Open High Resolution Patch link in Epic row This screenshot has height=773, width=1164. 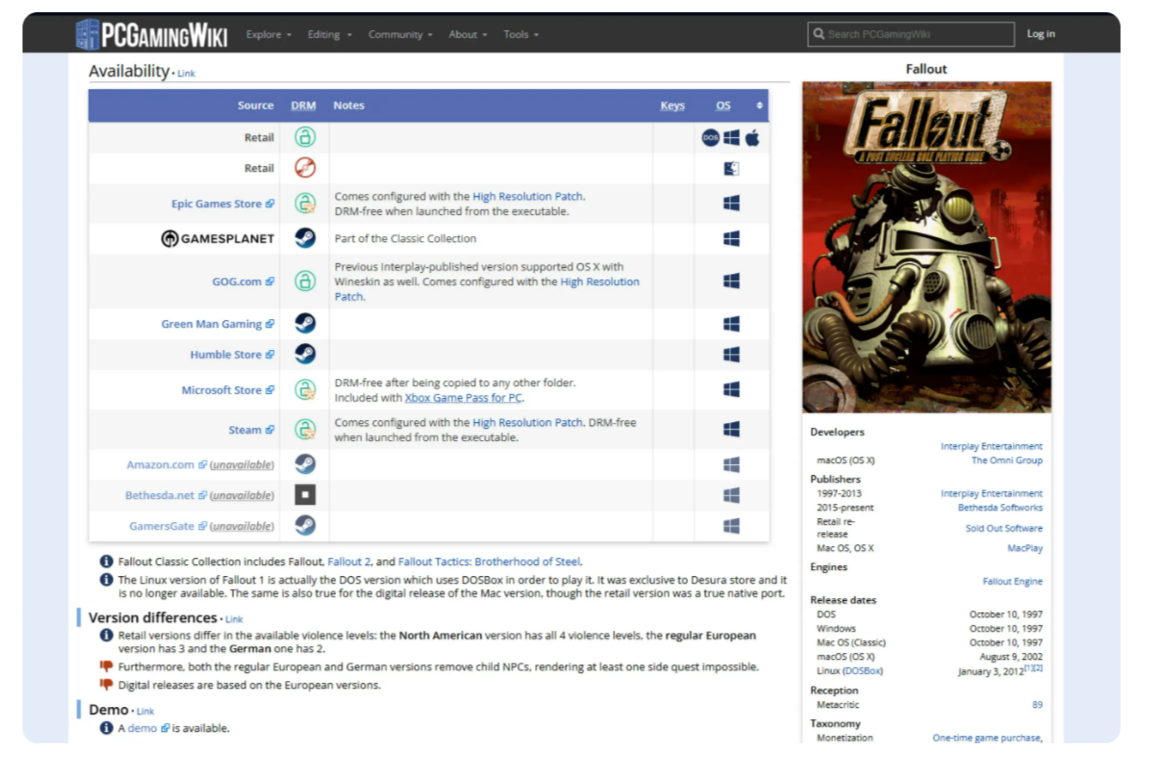click(x=528, y=196)
